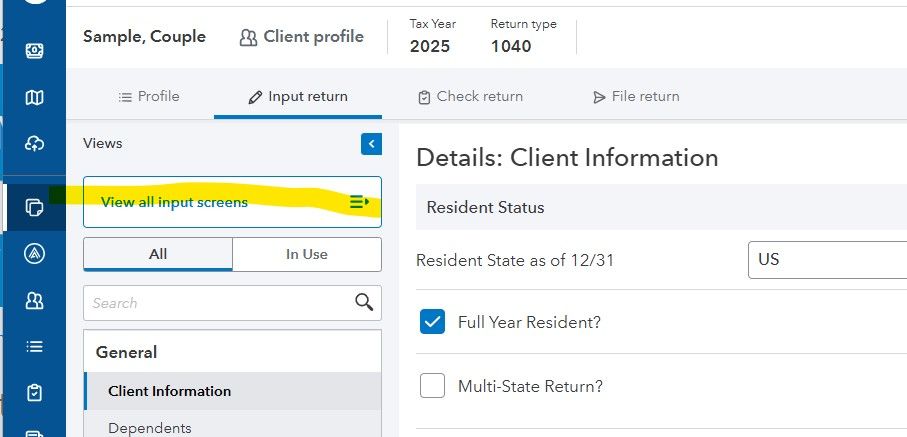The height and width of the screenshot is (437, 907).
Task: Click the circled triangle icon in sidebar
Action: click(x=35, y=254)
